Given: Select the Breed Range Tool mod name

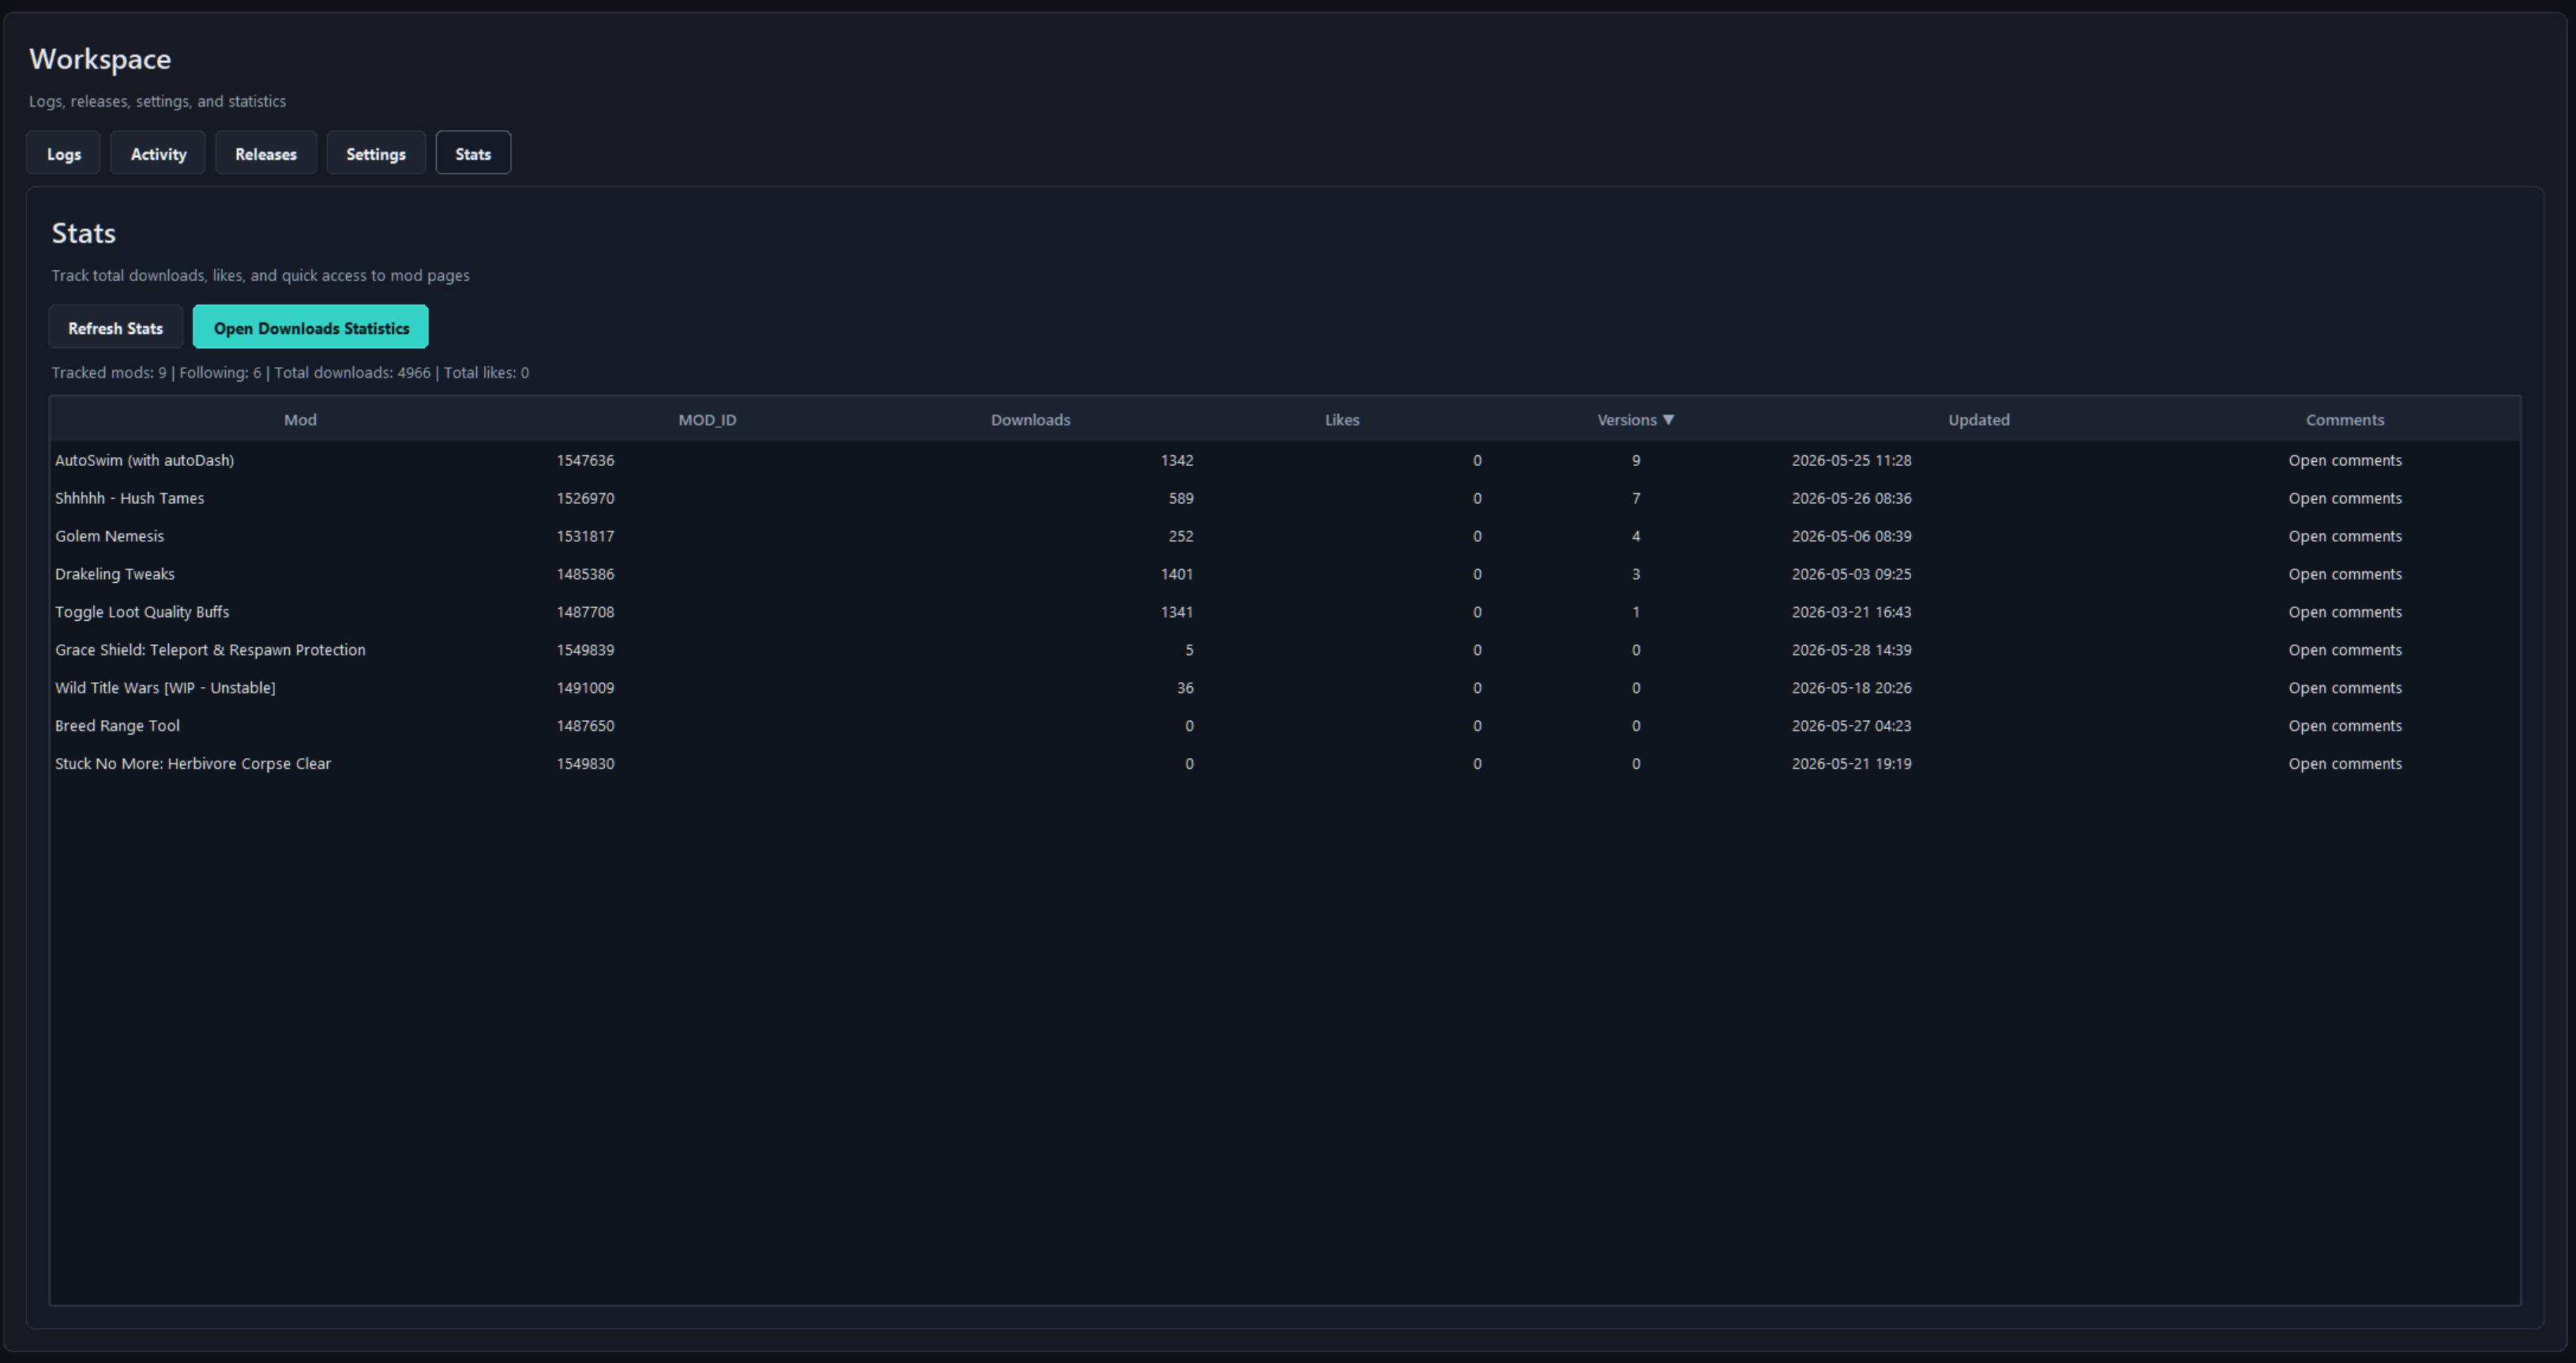Looking at the screenshot, I should pyautogui.click(x=117, y=726).
